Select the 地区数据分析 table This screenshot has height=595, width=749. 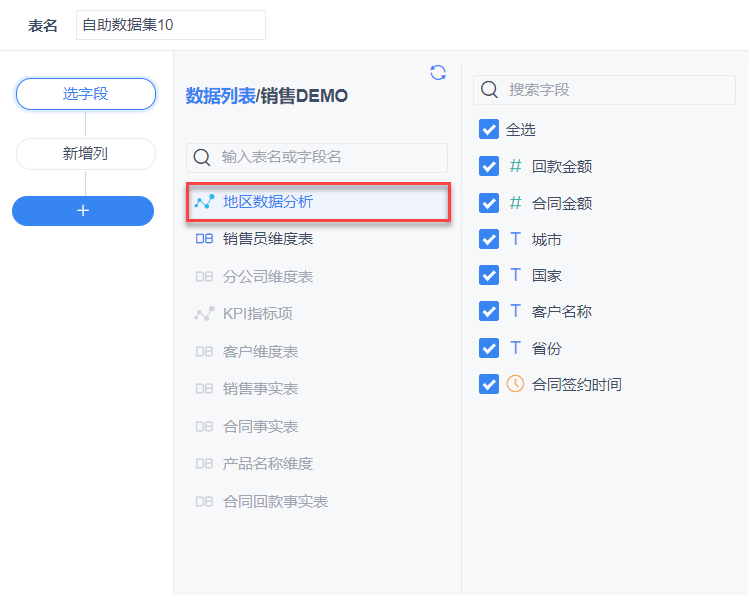[268, 202]
